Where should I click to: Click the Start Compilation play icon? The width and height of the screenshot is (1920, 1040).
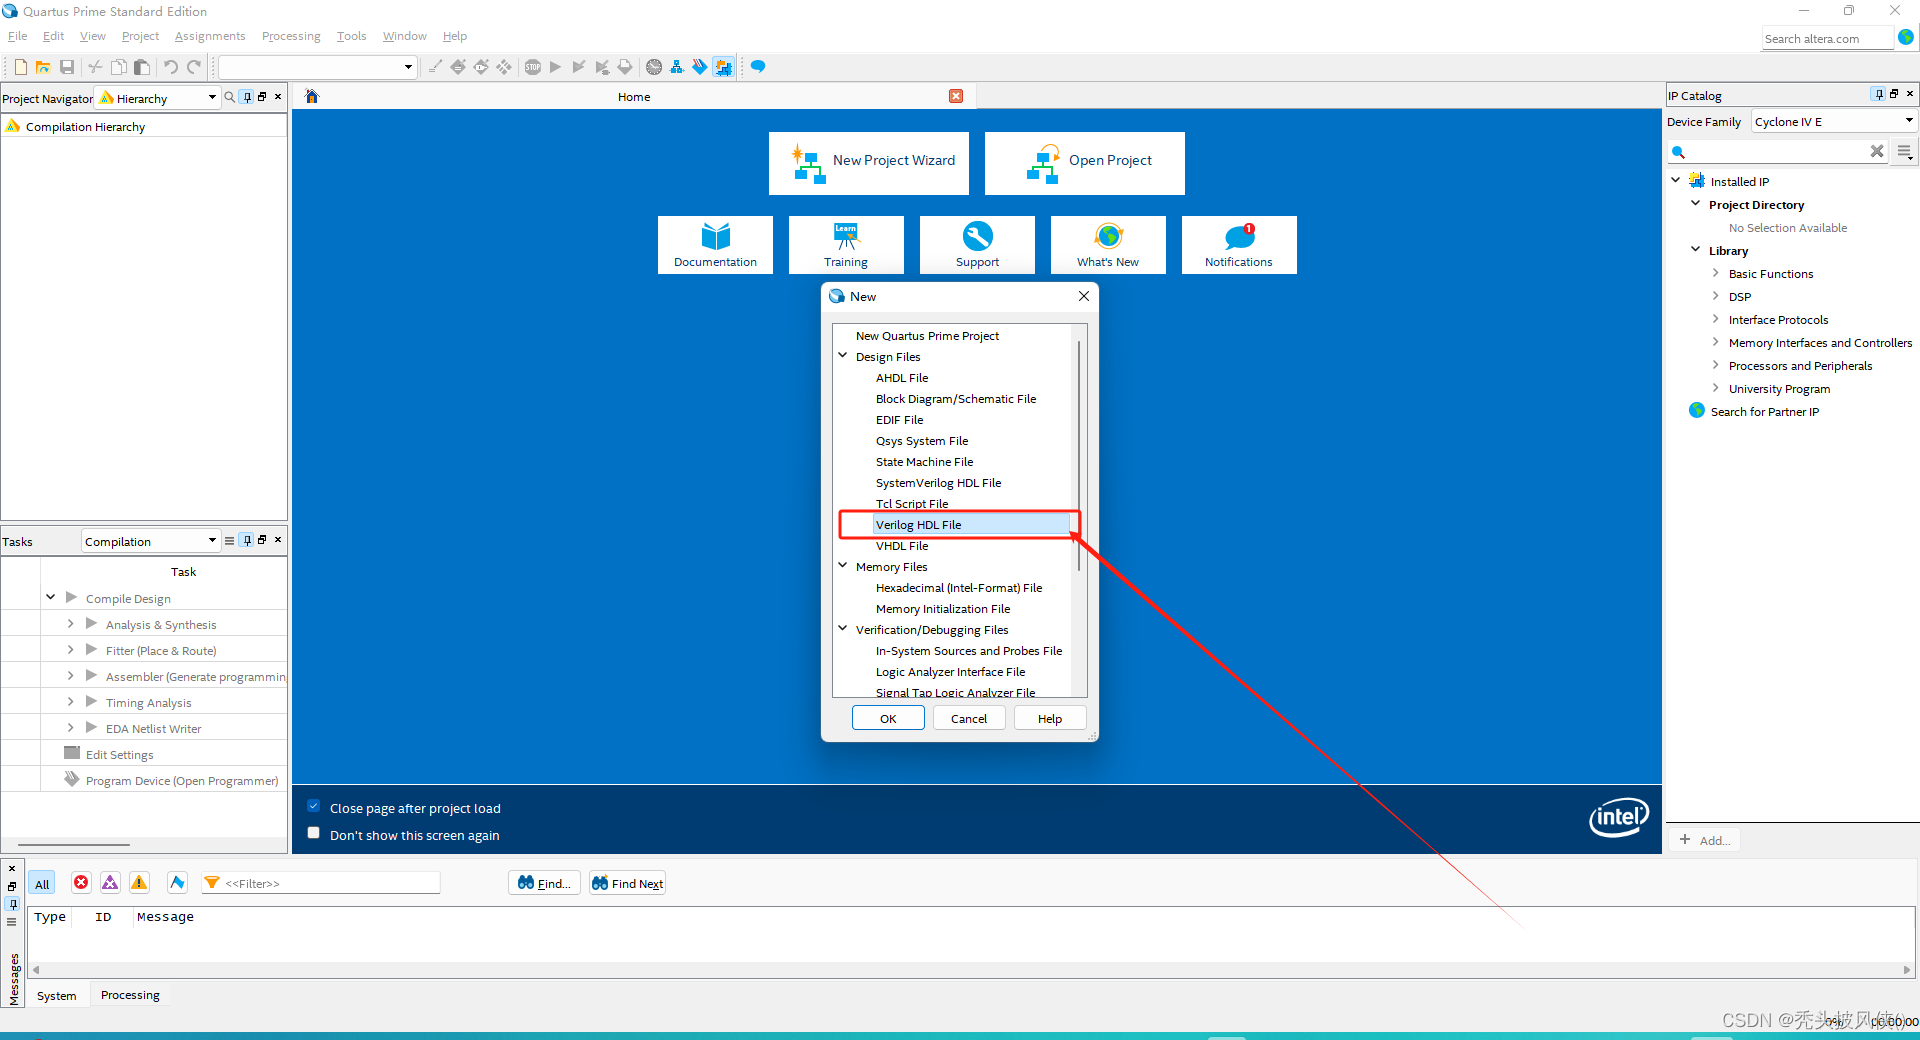[555, 67]
